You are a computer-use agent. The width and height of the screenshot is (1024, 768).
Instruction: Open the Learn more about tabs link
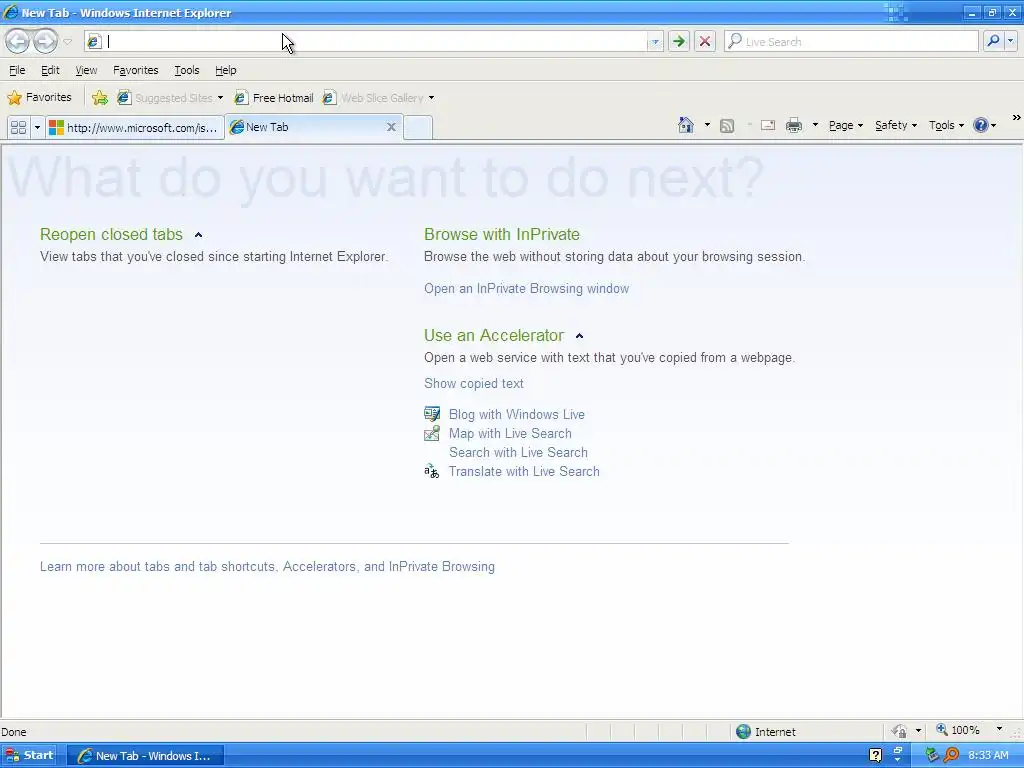pyautogui.click(x=267, y=567)
